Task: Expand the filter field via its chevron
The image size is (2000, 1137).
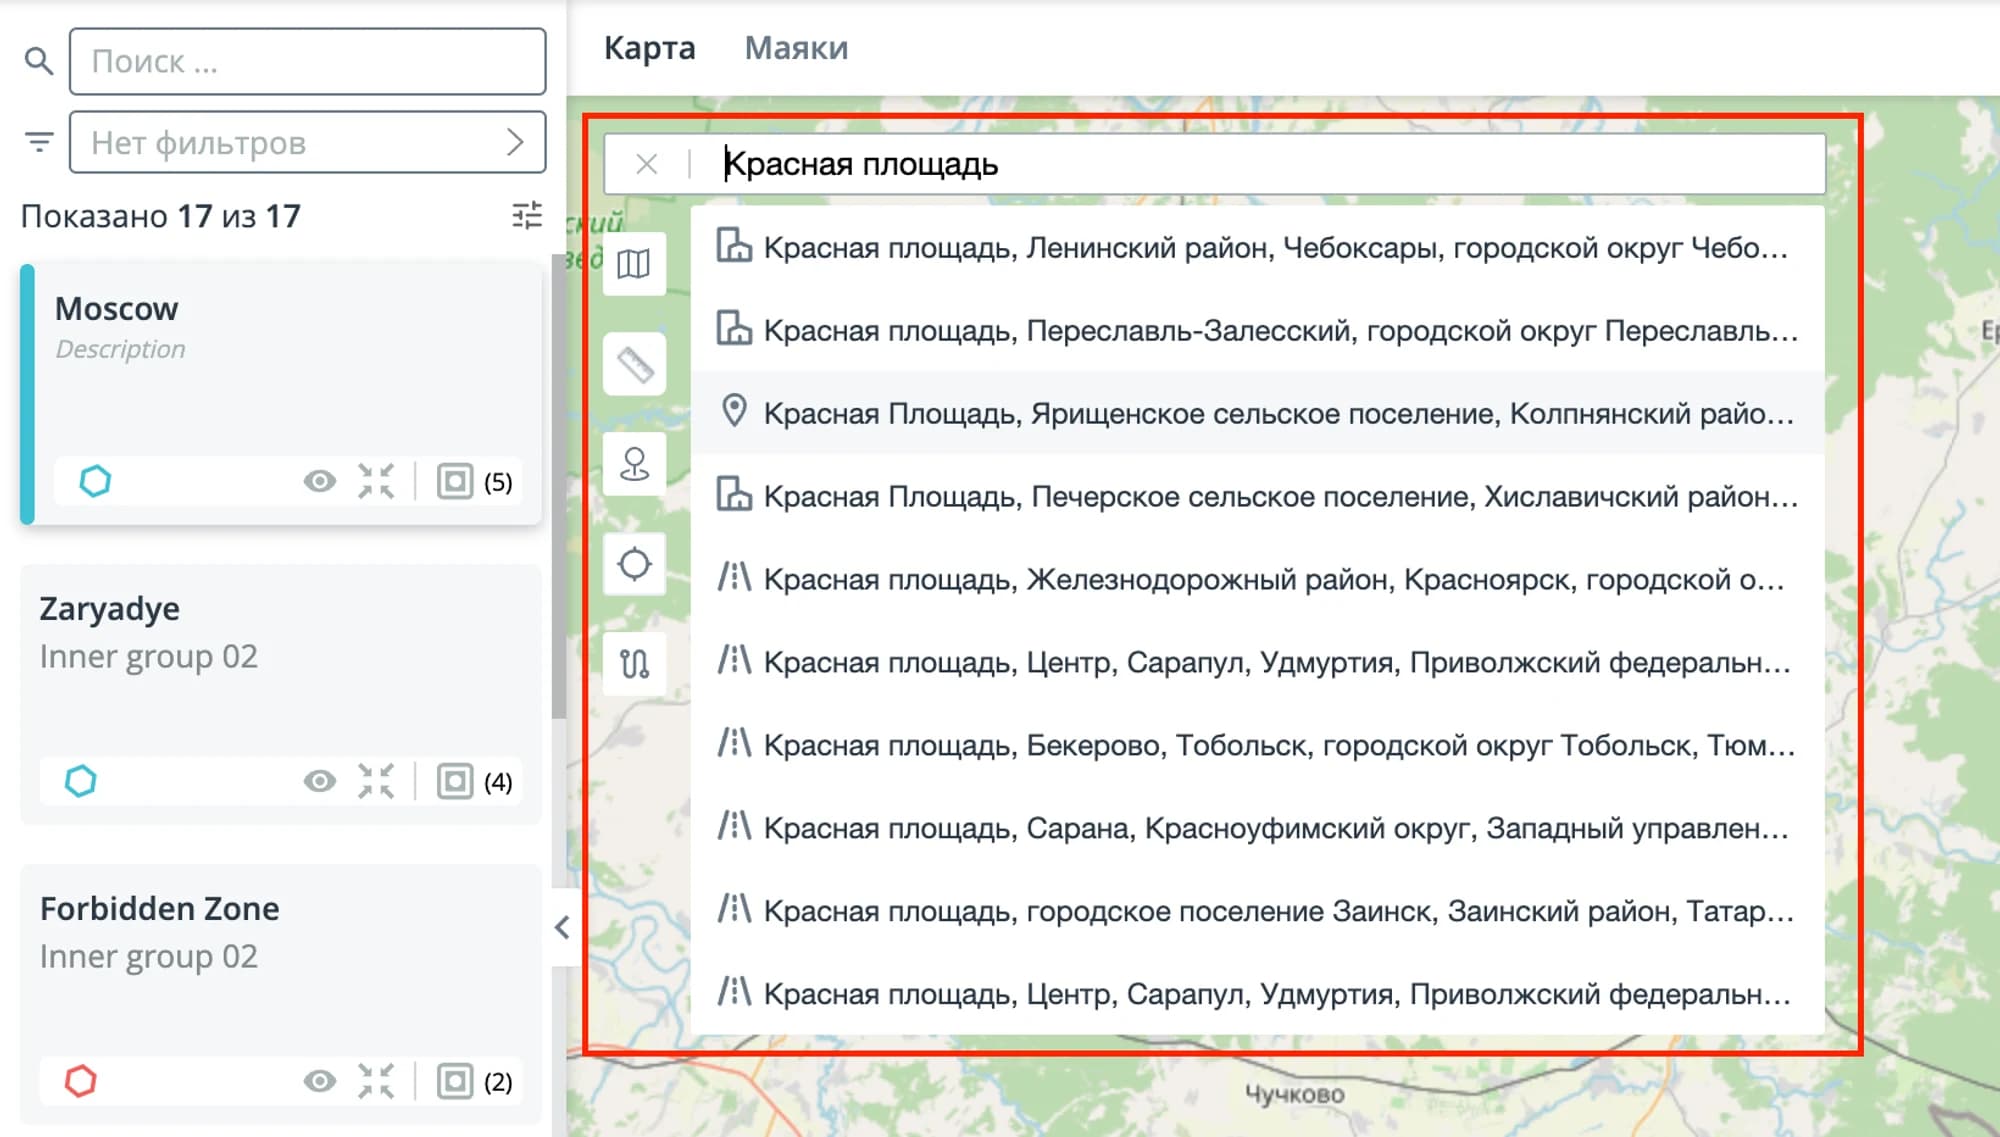Action: pos(515,142)
